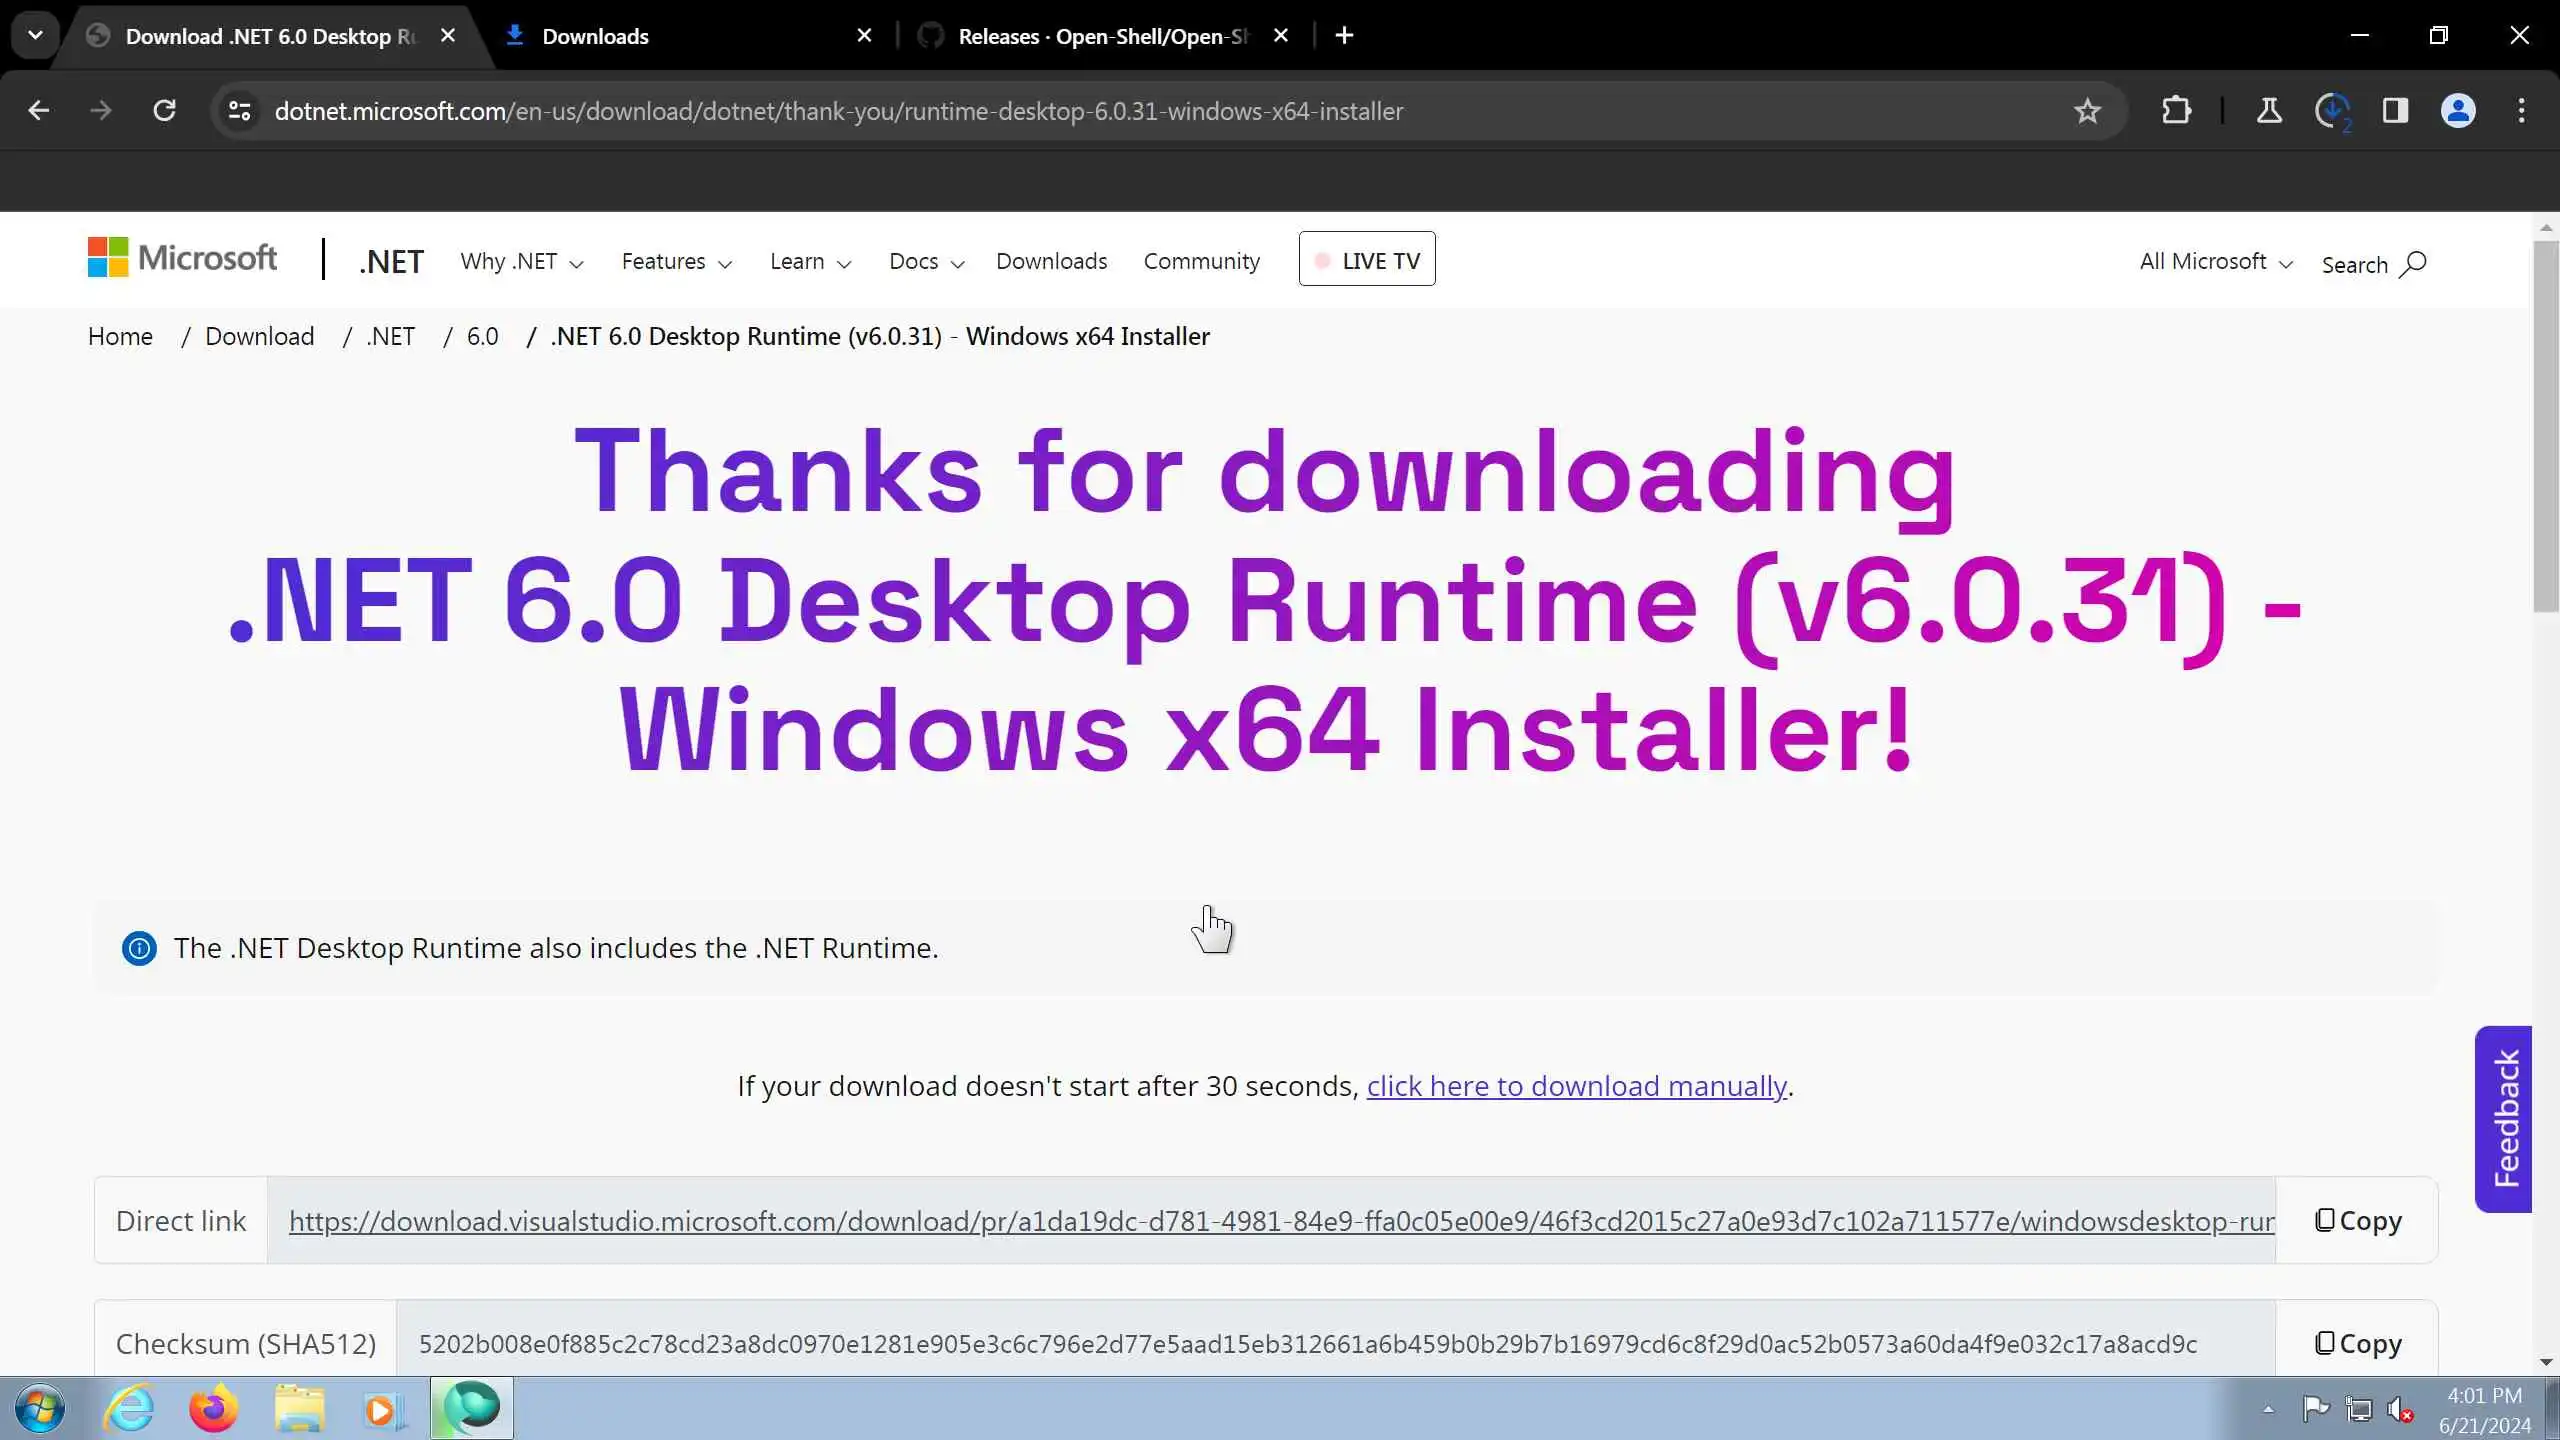The width and height of the screenshot is (2560, 1440).
Task: Open the browser downloads indicator icon
Action: (x=2332, y=111)
